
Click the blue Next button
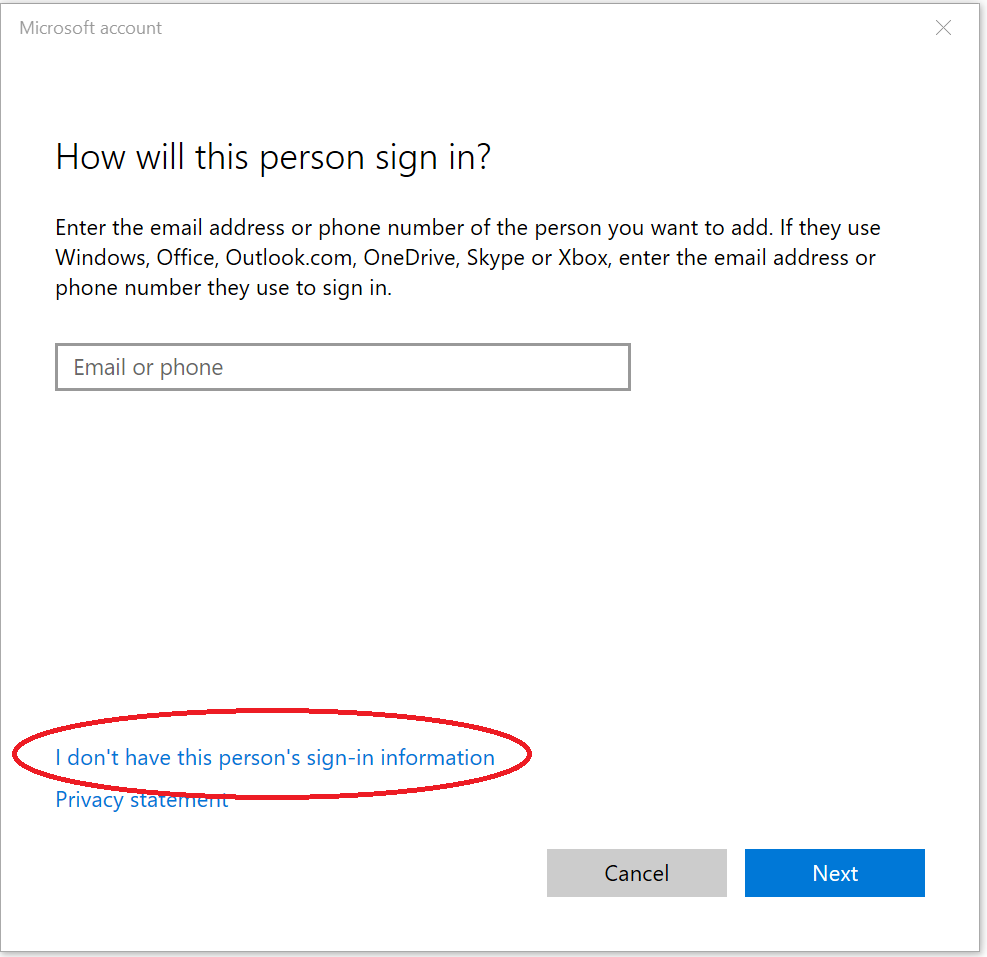pos(834,873)
